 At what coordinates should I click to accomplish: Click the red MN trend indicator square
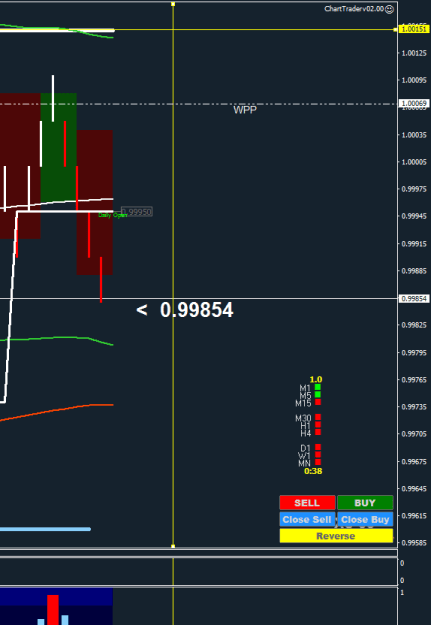pyautogui.click(x=318, y=462)
